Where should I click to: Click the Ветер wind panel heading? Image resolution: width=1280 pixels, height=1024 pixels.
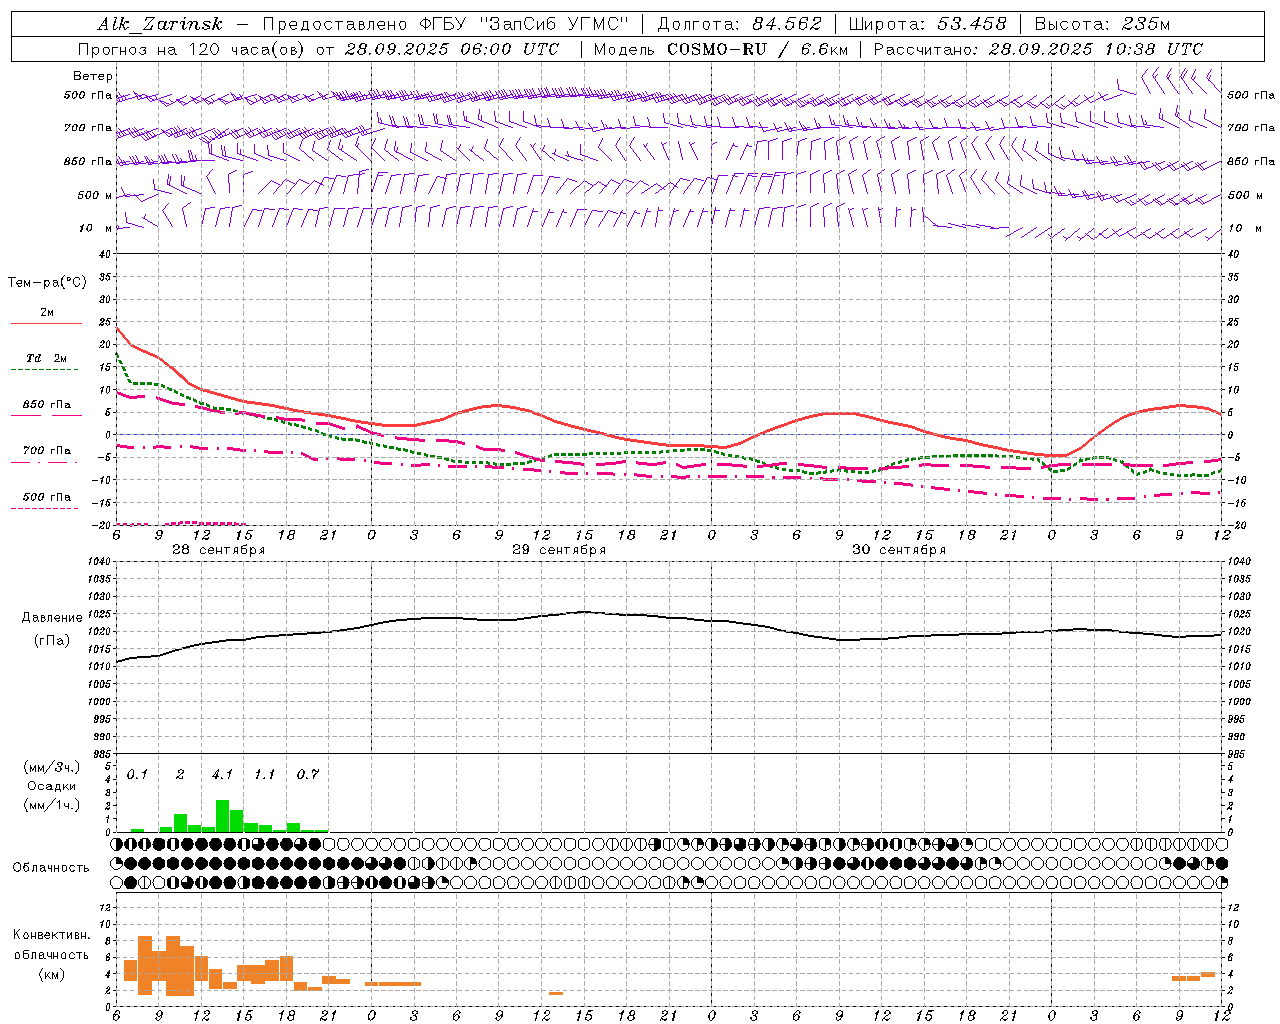(x=93, y=76)
